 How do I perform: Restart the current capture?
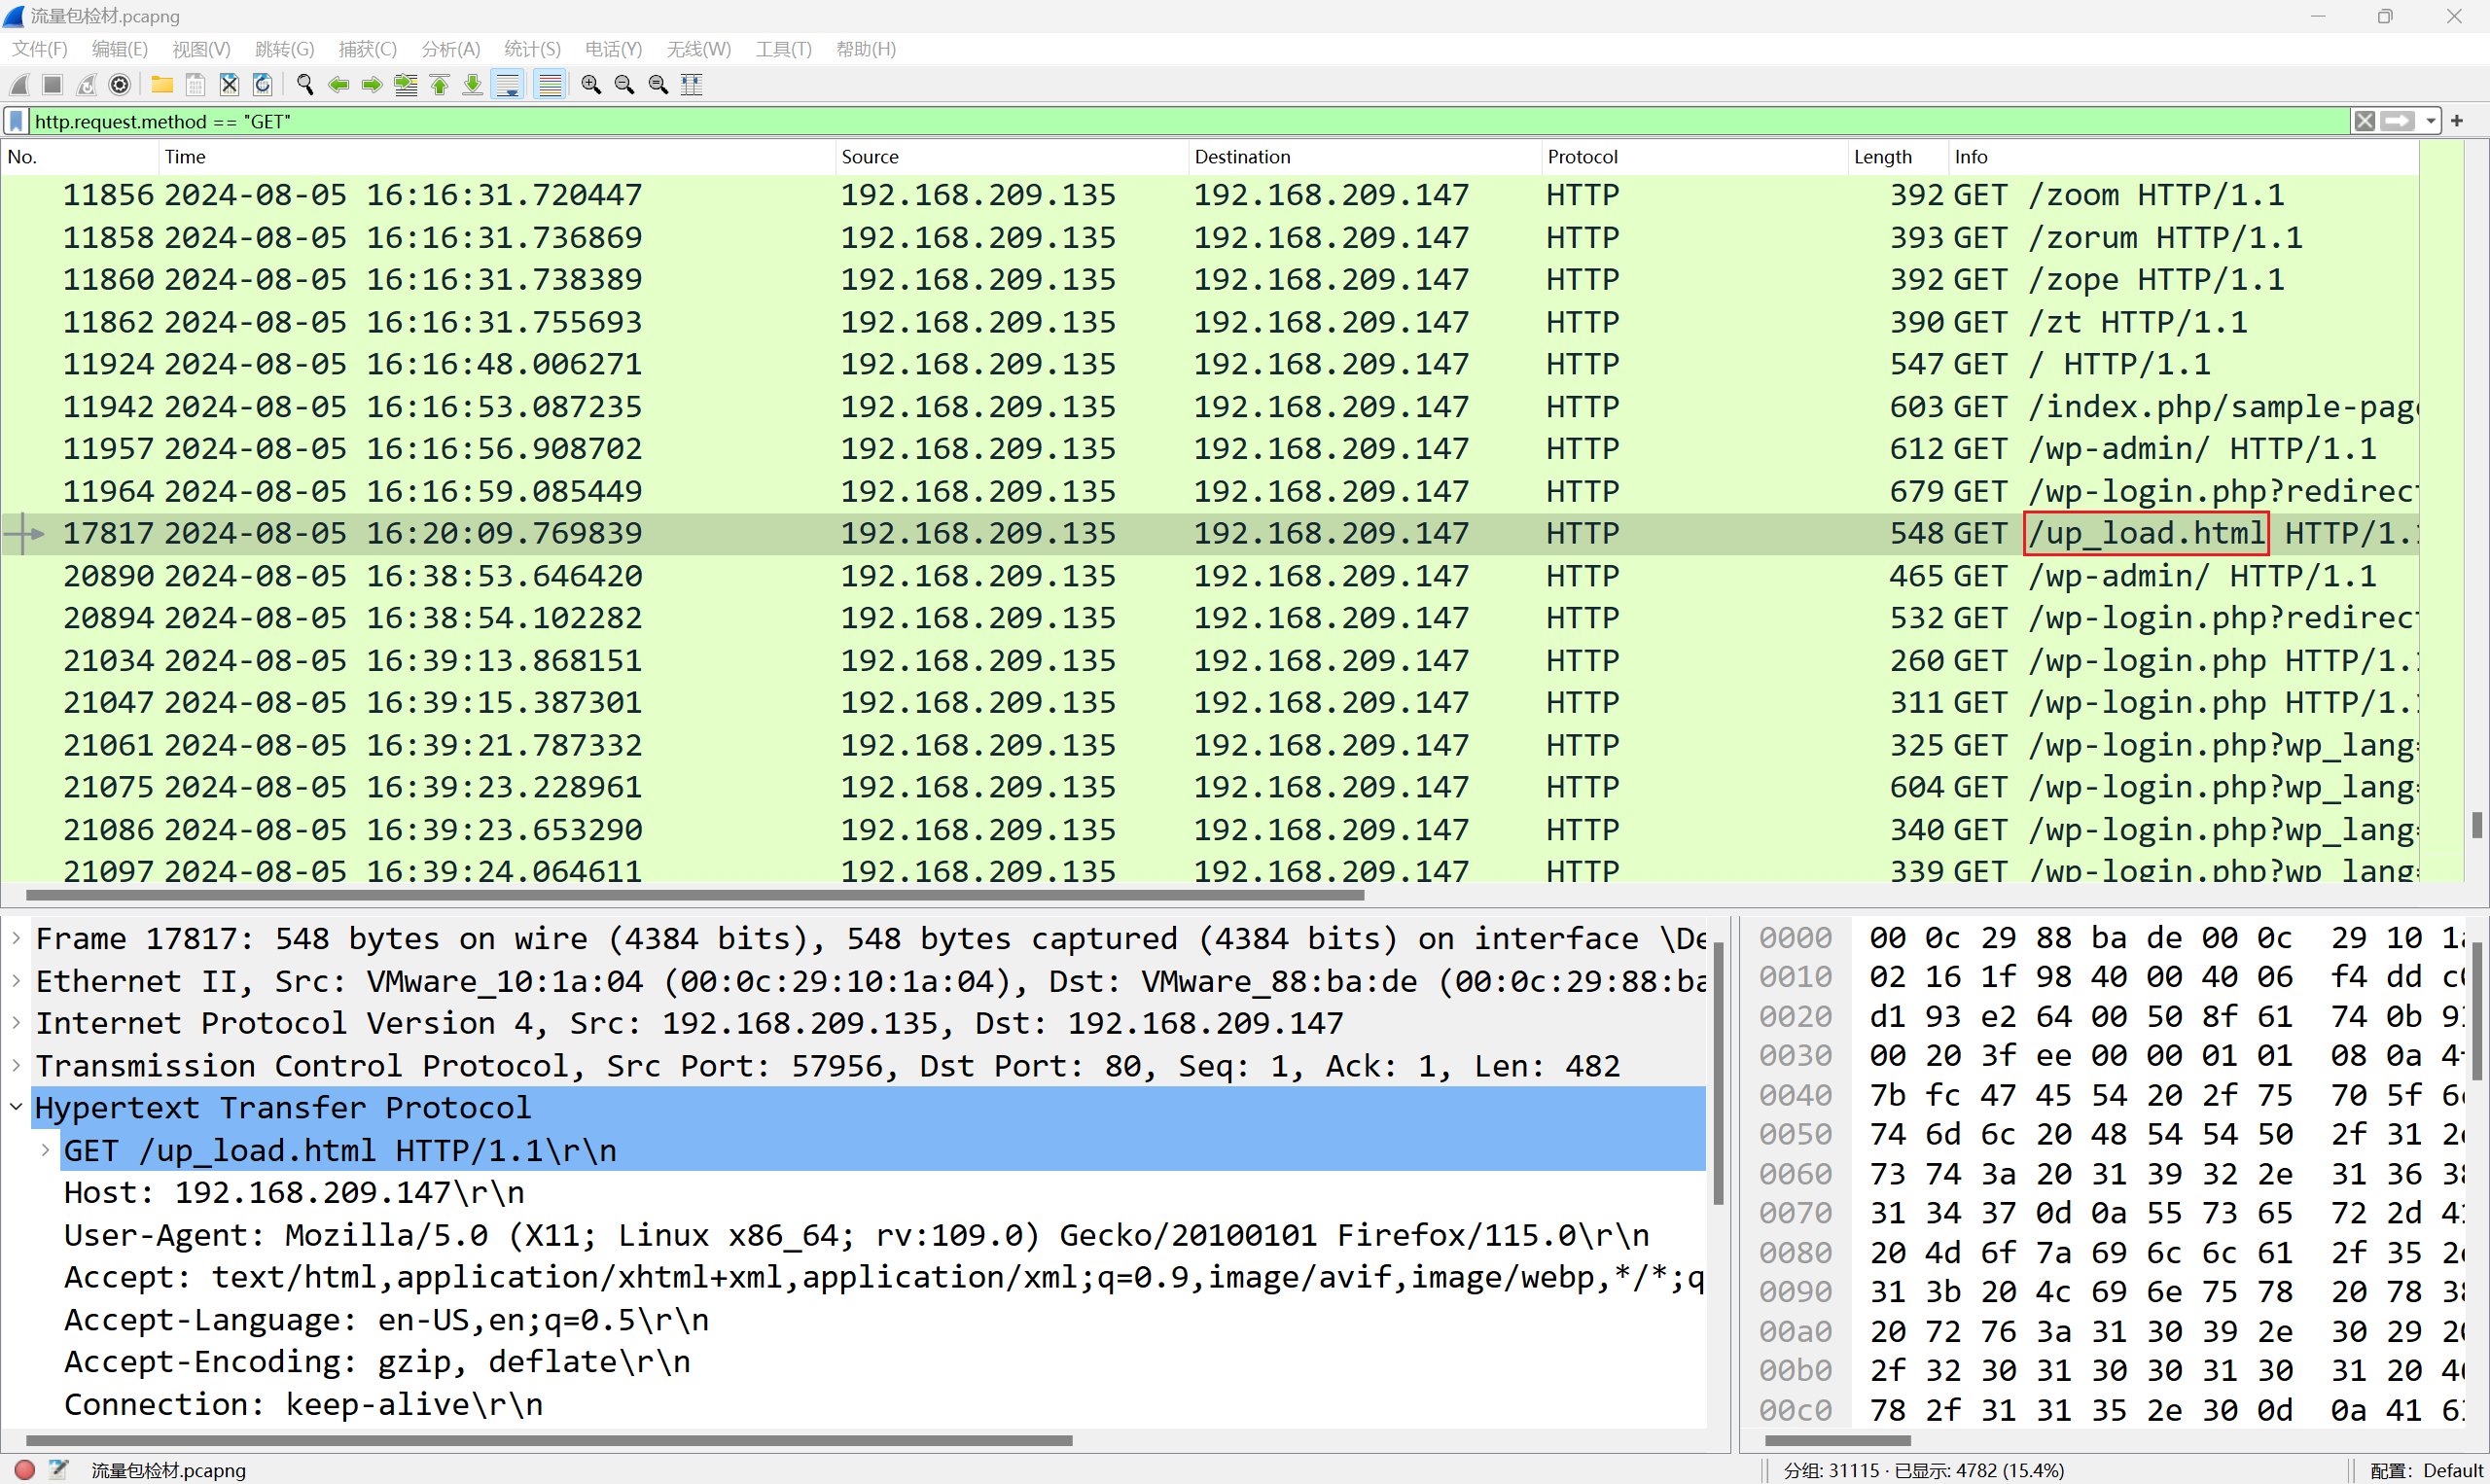pyautogui.click(x=87, y=85)
